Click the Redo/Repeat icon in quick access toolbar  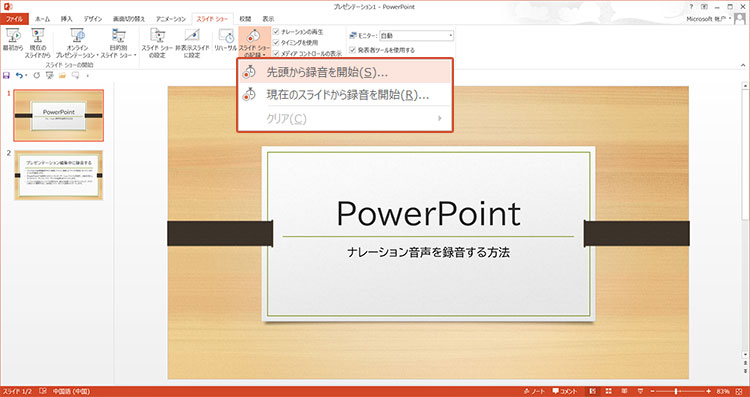[x=36, y=76]
